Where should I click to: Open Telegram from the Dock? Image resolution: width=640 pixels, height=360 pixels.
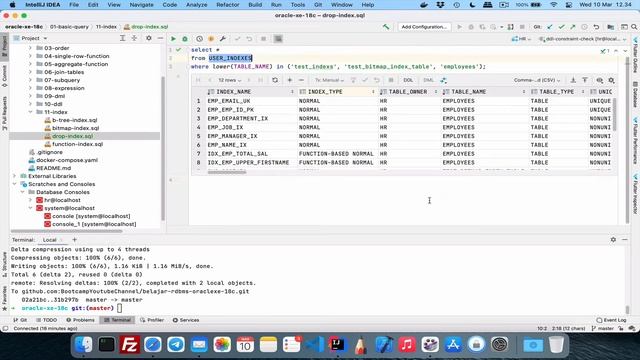click(176, 345)
